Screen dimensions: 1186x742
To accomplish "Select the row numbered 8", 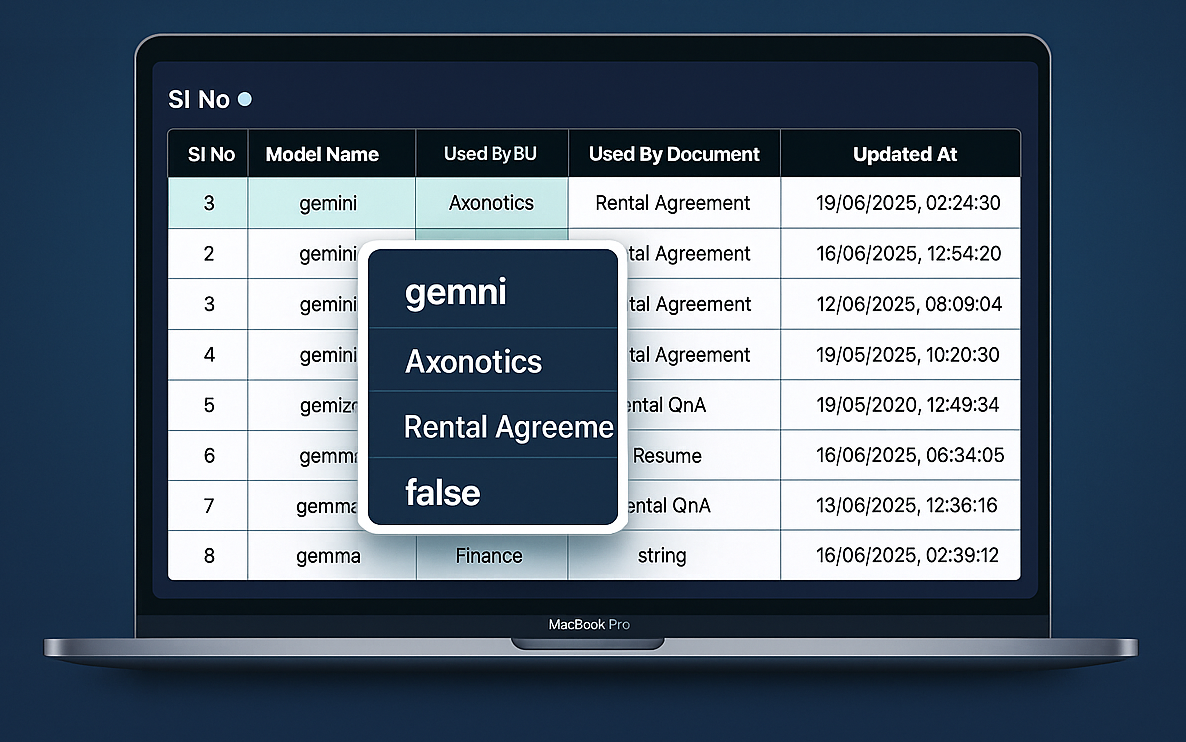I will [x=209, y=555].
